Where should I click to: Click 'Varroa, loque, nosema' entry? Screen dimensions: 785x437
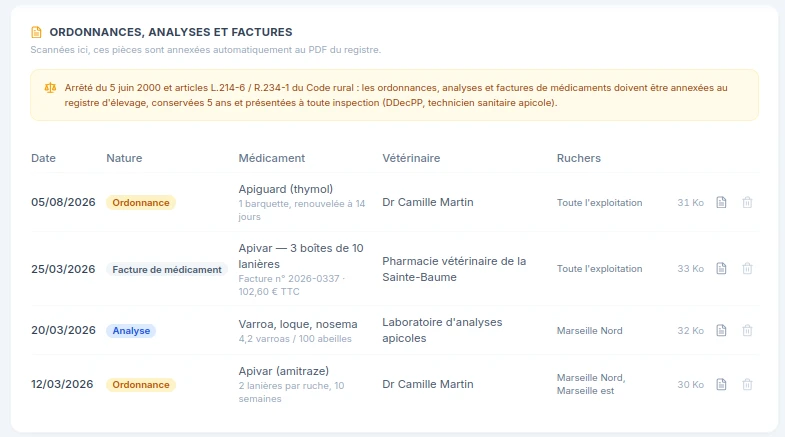(x=298, y=324)
